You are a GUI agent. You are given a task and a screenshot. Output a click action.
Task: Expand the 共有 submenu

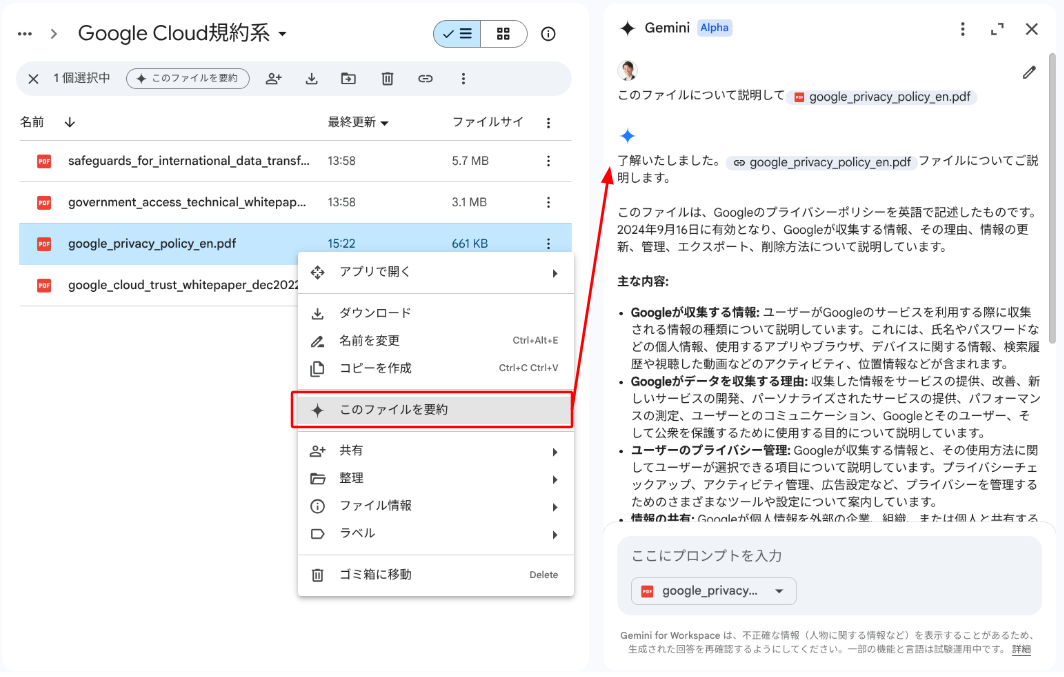436,450
